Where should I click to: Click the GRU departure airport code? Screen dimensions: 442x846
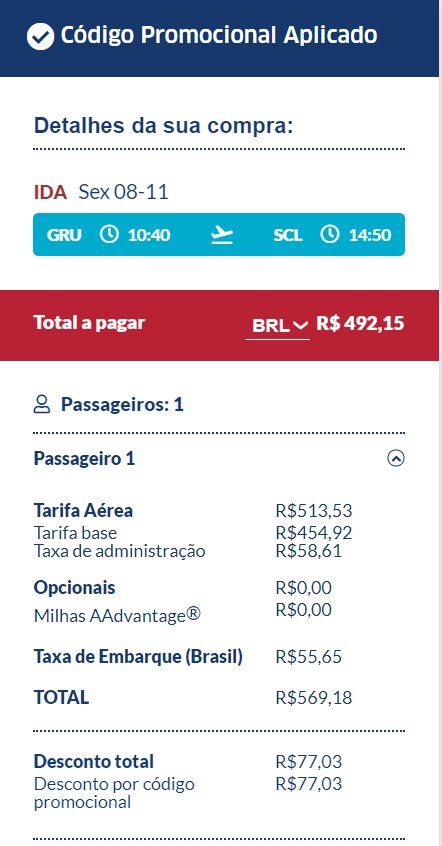[x=64, y=235]
